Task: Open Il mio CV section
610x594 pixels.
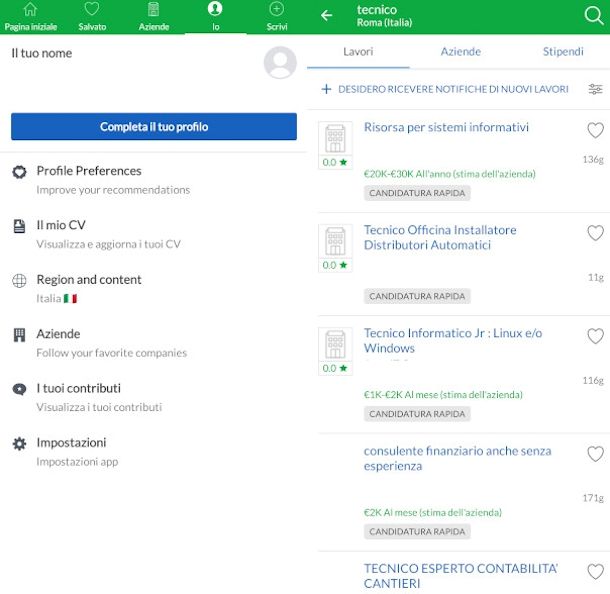Action: click(61, 226)
